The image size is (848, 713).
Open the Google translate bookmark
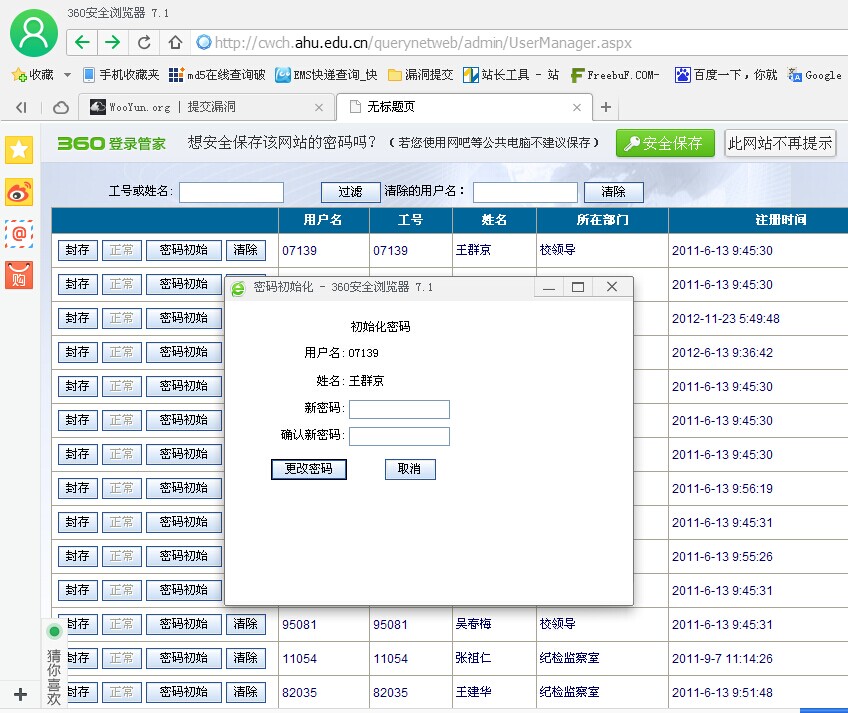coord(815,75)
